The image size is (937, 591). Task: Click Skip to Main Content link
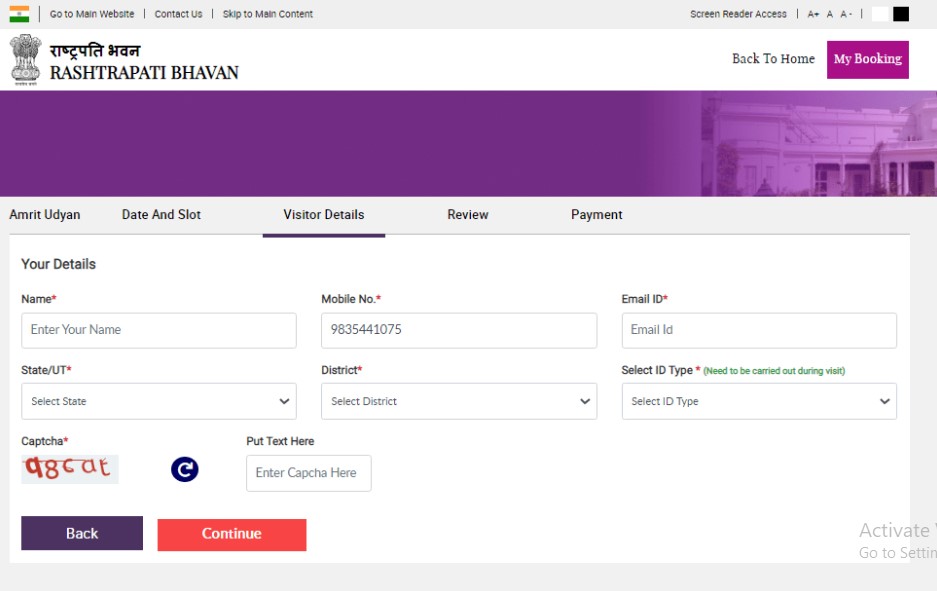268,14
